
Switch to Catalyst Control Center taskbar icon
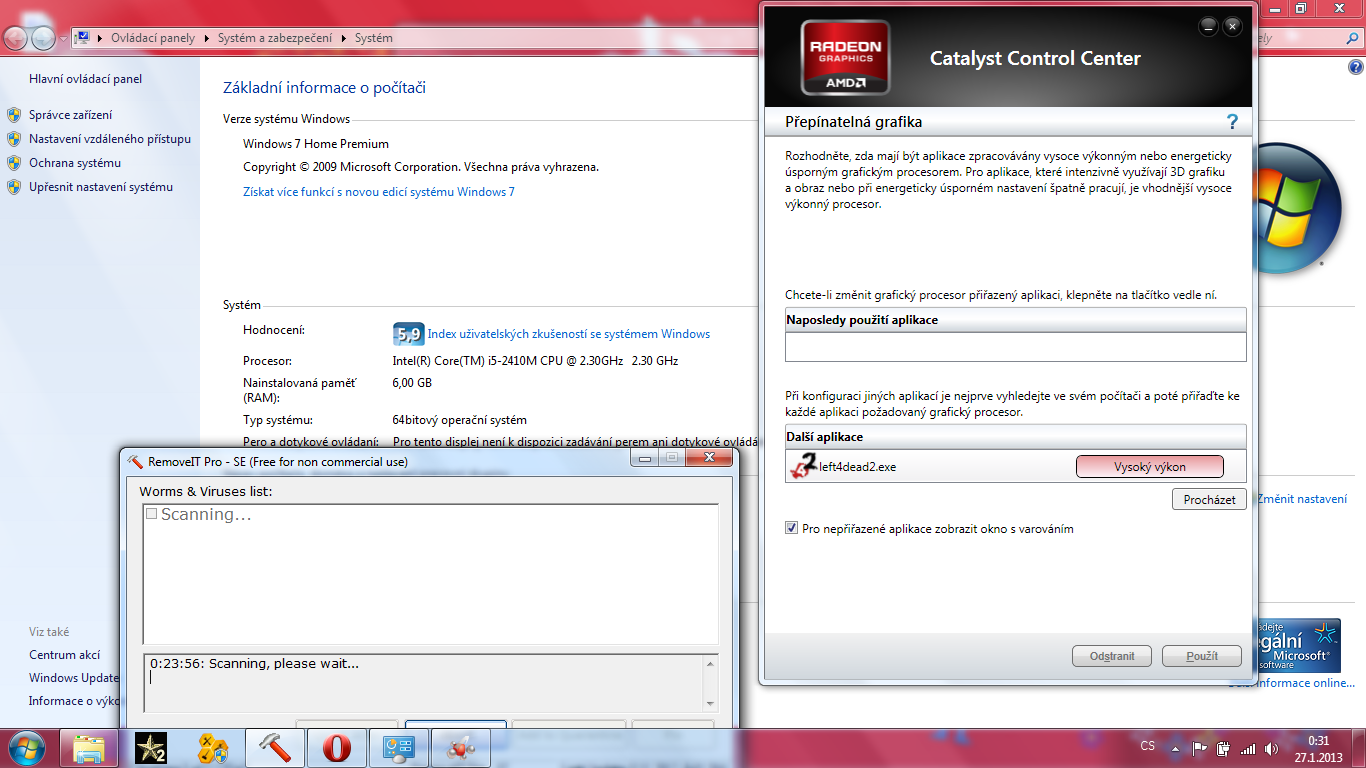(x=461, y=748)
